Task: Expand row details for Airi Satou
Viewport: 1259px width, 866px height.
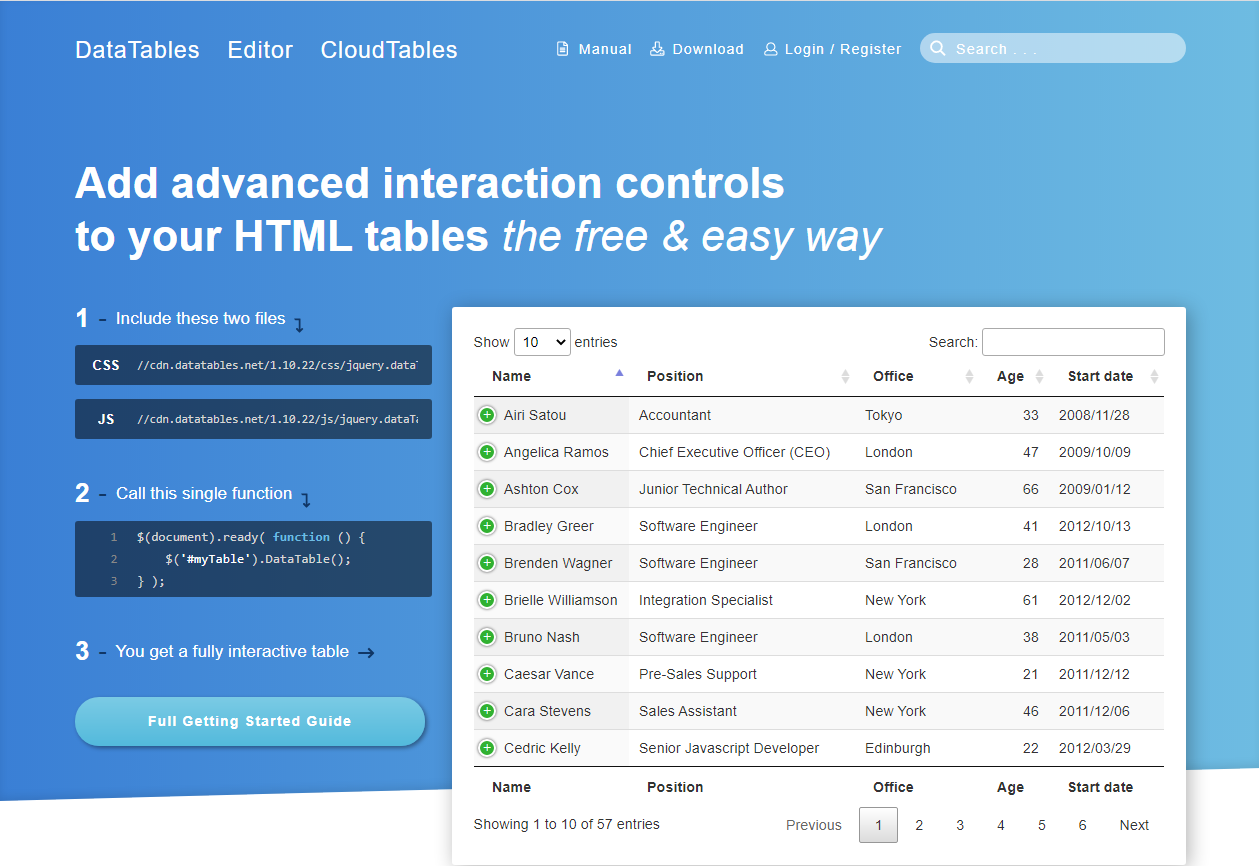Action: point(487,415)
